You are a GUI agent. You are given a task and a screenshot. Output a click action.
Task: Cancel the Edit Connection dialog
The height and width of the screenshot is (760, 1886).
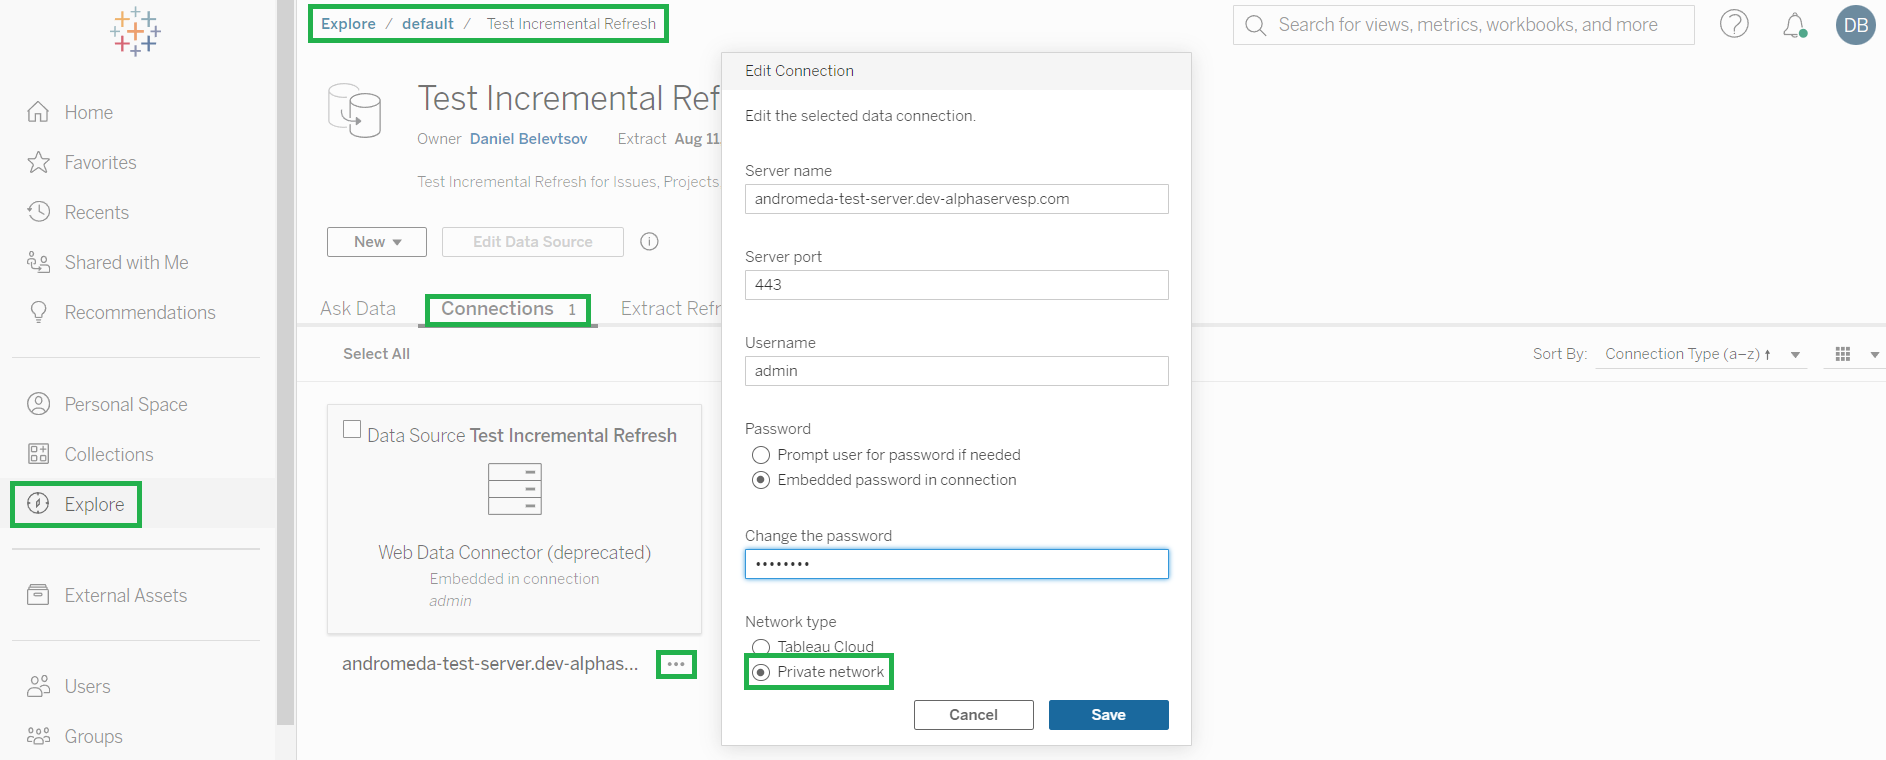point(974,715)
